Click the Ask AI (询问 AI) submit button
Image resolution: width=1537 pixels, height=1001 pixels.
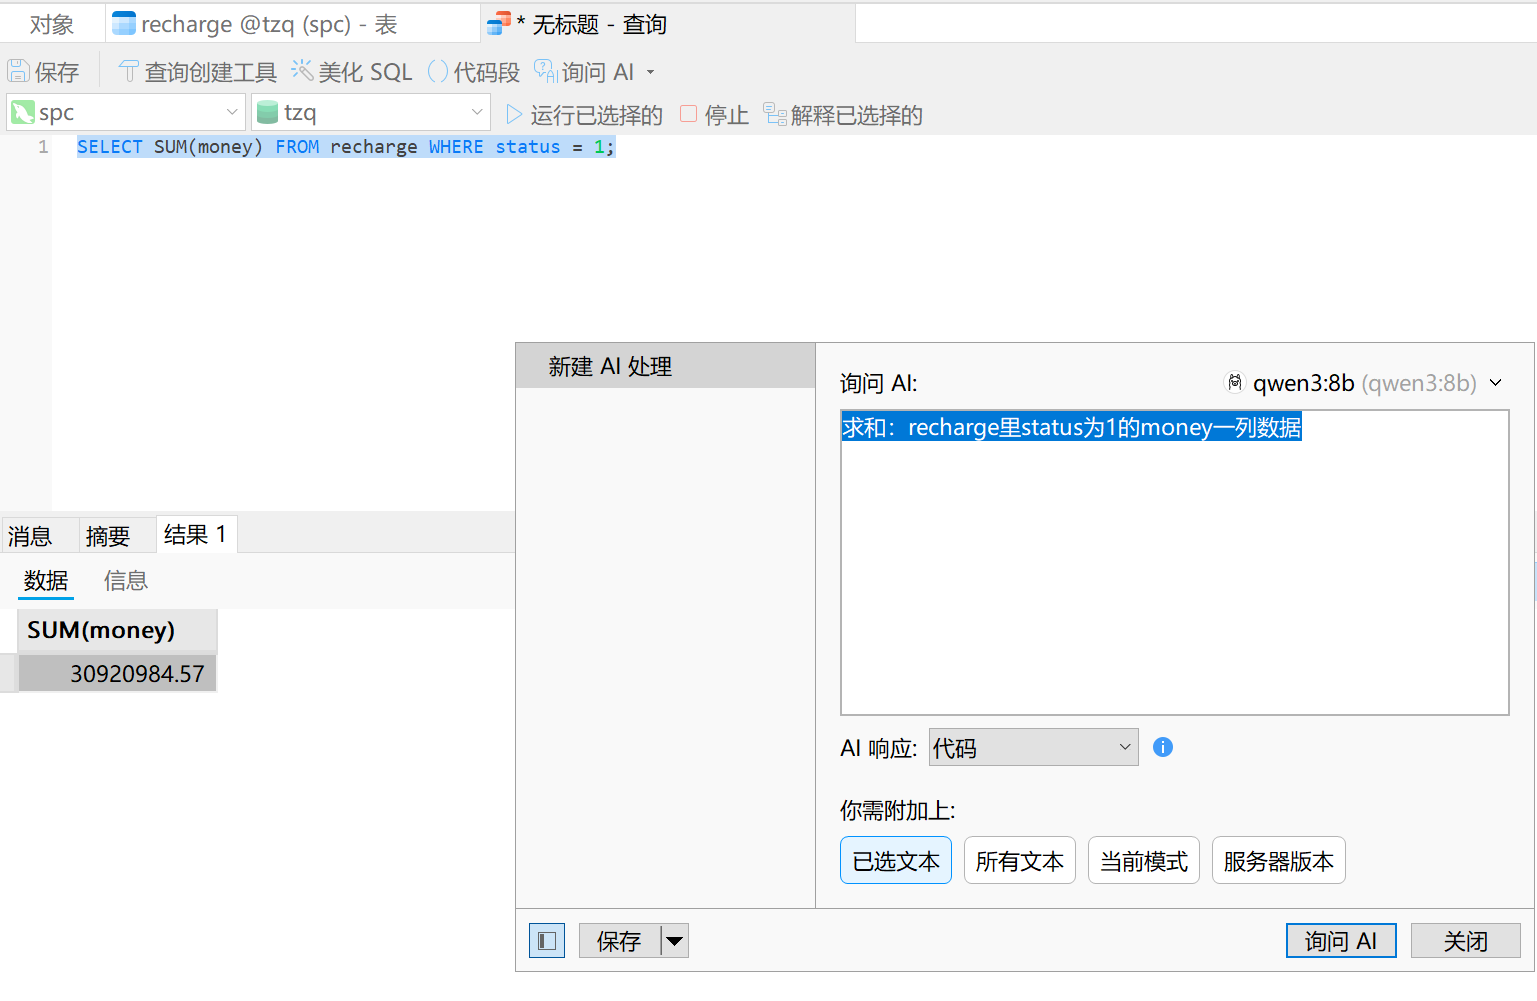point(1340,941)
